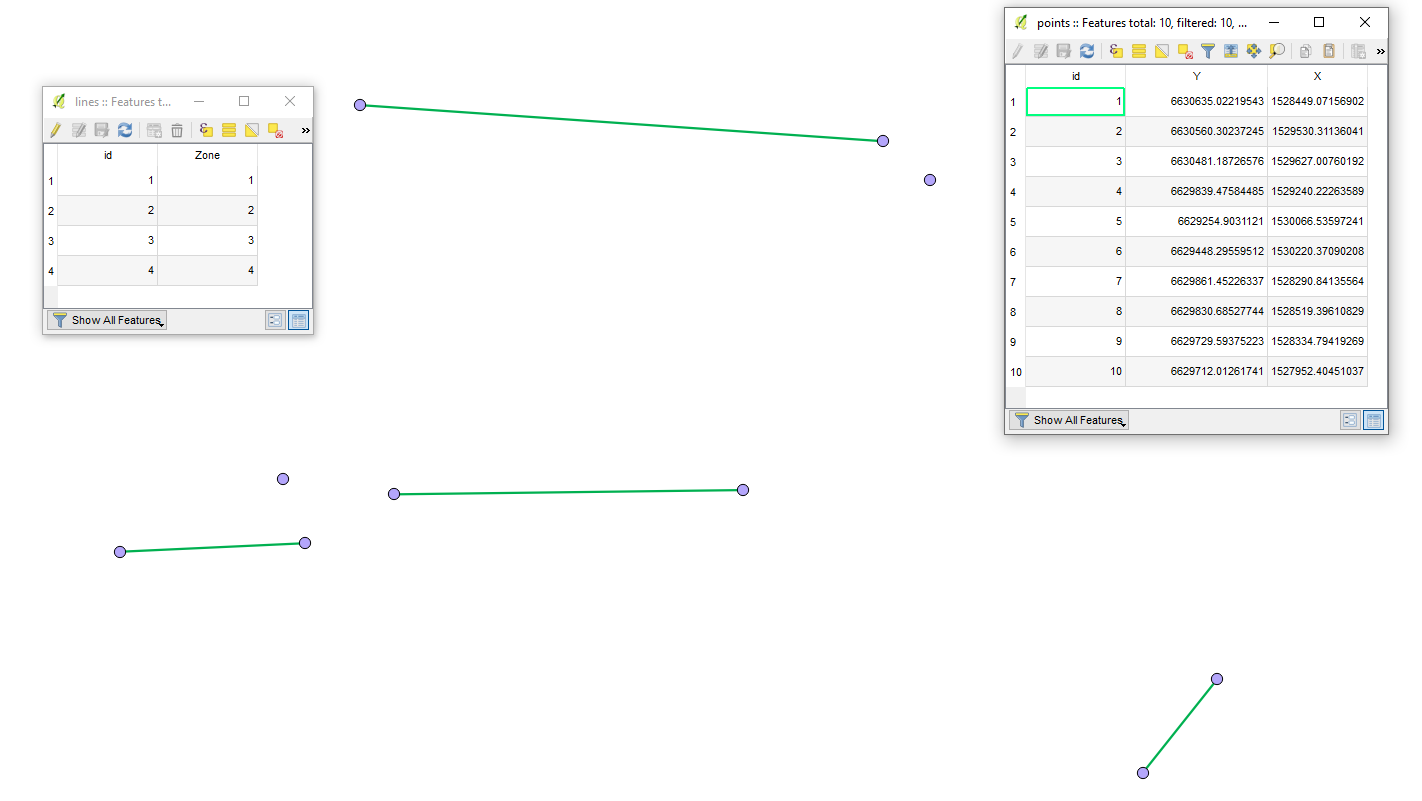This screenshot has height=801, width=1422.
Task: Sort by id column header in lines table
Action: (108, 155)
